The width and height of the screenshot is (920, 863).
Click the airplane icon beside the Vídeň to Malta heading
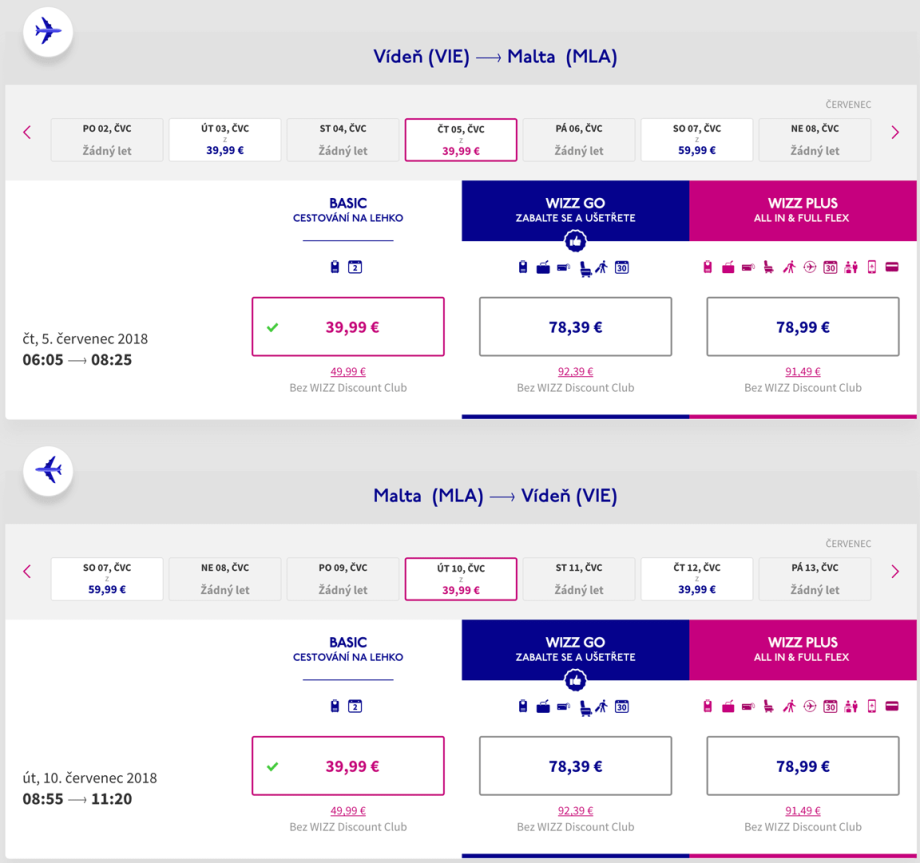pos(48,31)
